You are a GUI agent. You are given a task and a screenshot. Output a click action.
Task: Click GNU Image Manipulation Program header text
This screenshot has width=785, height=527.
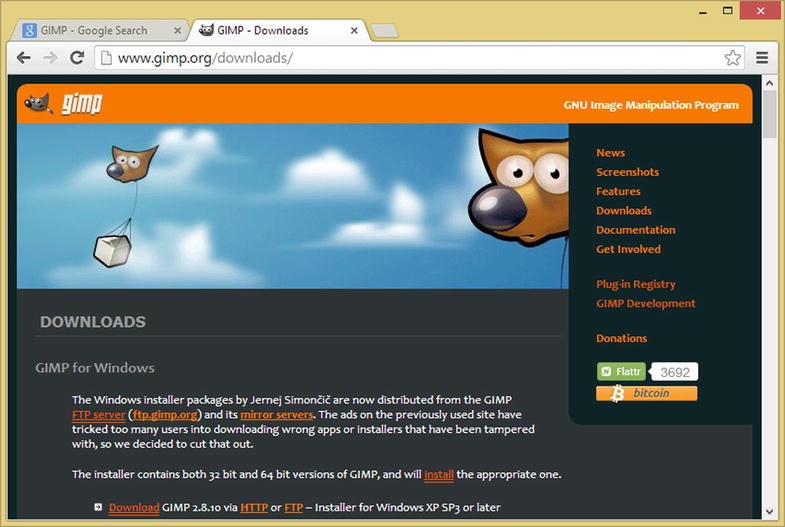(651, 105)
